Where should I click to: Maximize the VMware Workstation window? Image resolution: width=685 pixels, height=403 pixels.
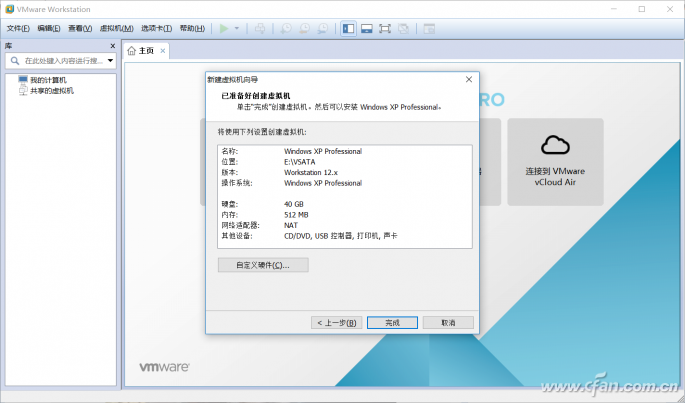coord(642,9)
